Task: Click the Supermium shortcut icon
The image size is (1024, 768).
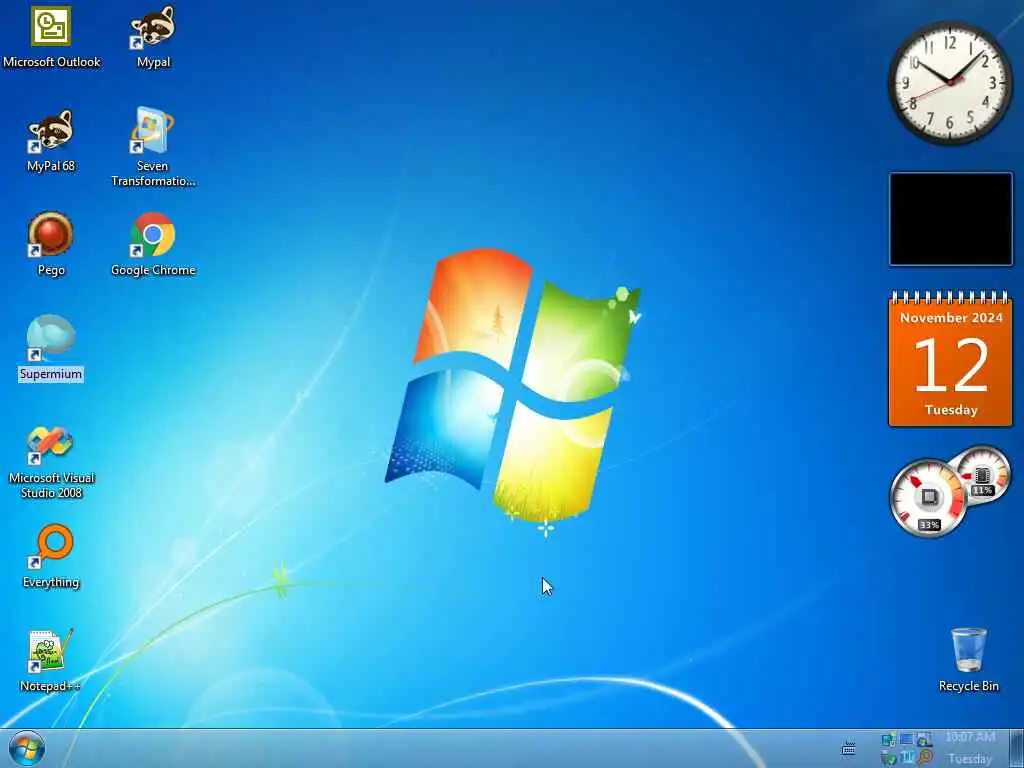Action: [x=51, y=348]
